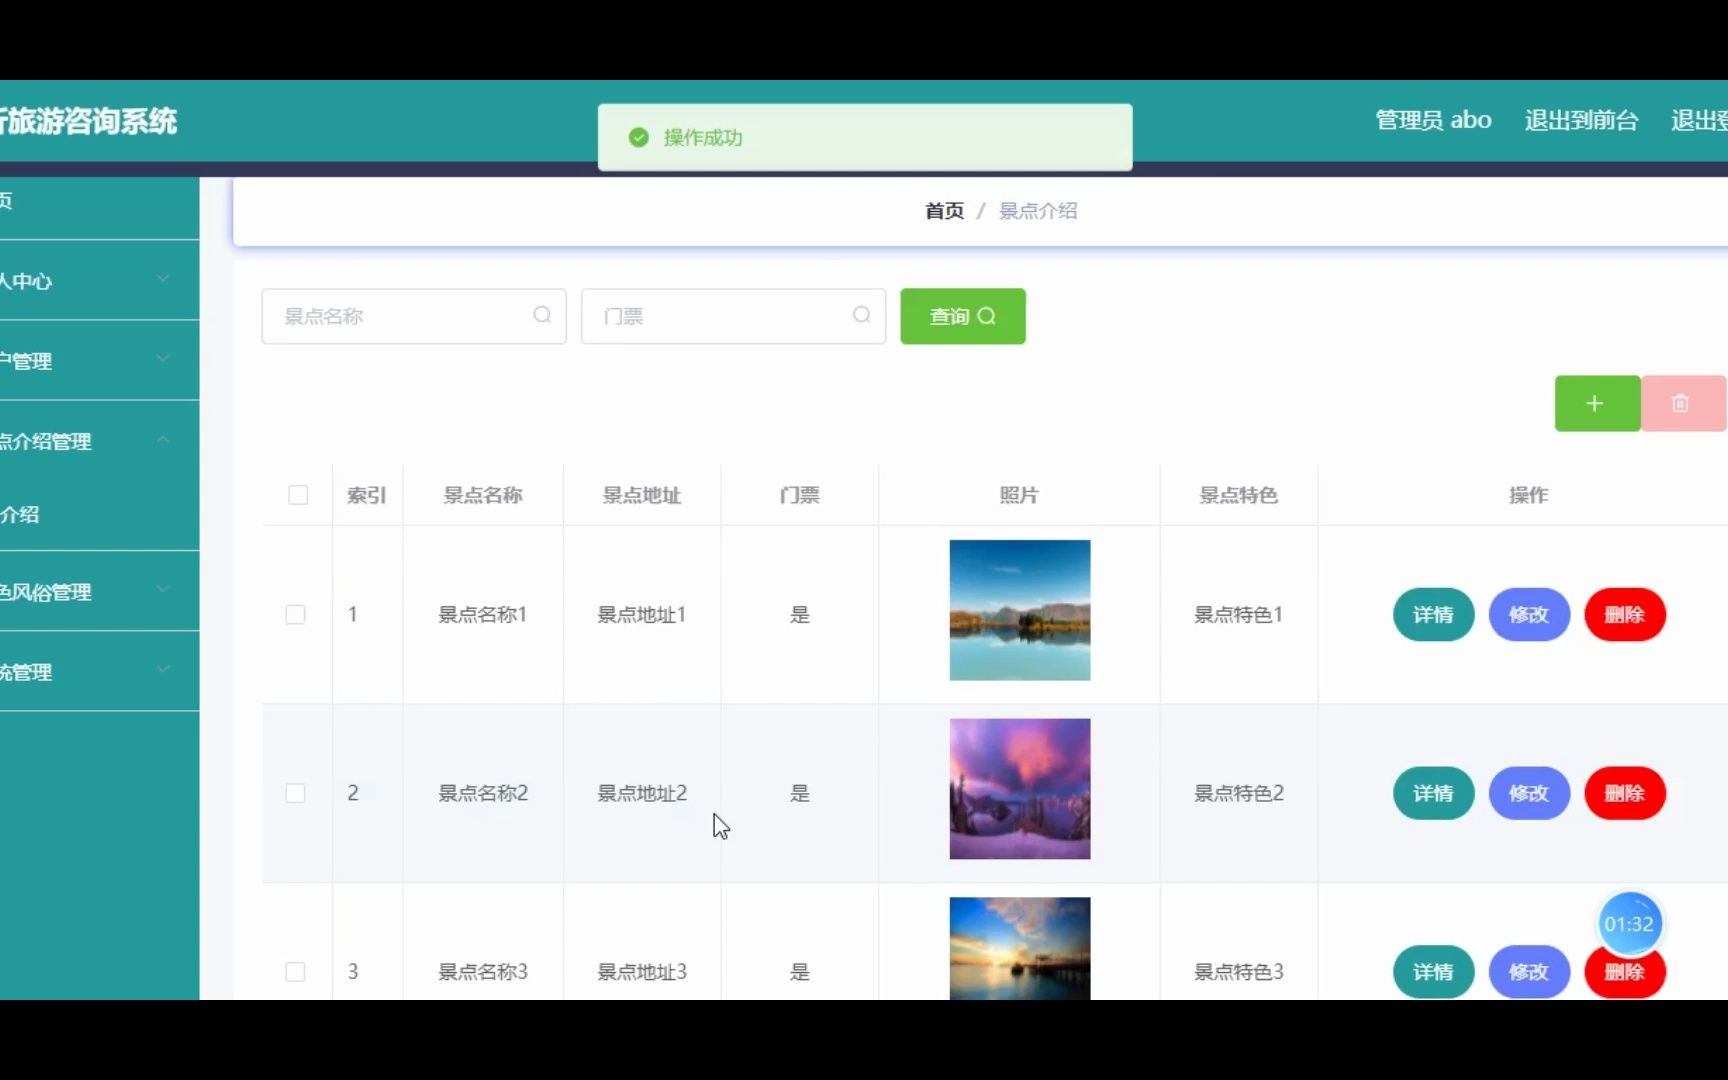Click the cell 景点特色1
Image resolution: width=1728 pixels, height=1080 pixels.
coord(1239,614)
